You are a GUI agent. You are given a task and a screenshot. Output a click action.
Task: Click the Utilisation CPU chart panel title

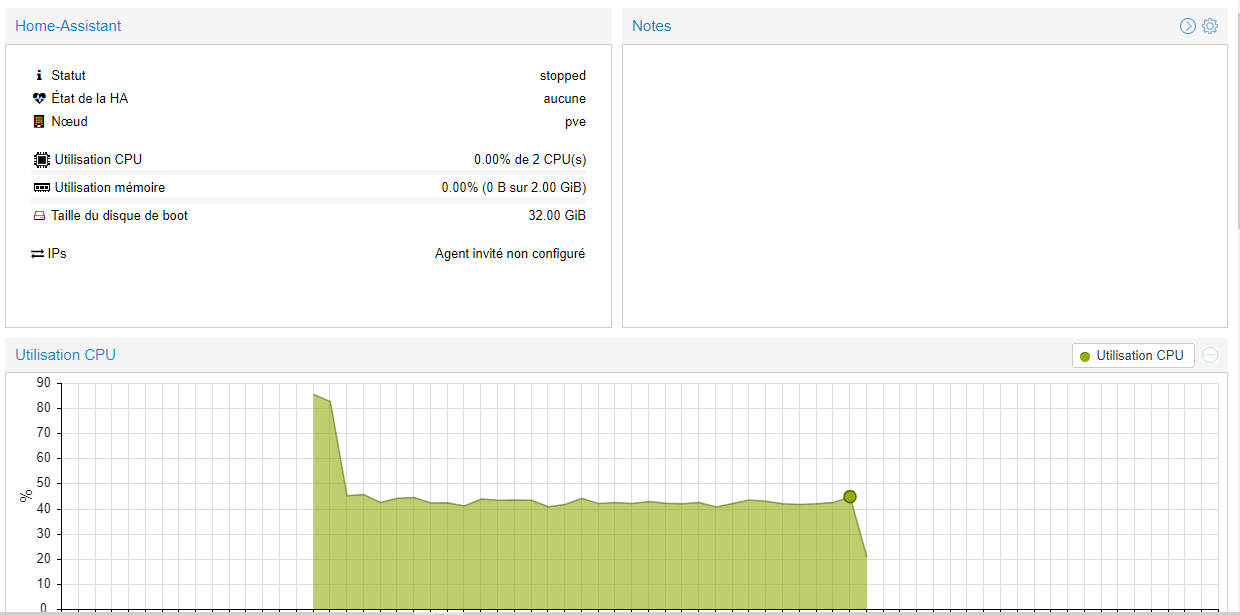pos(65,355)
